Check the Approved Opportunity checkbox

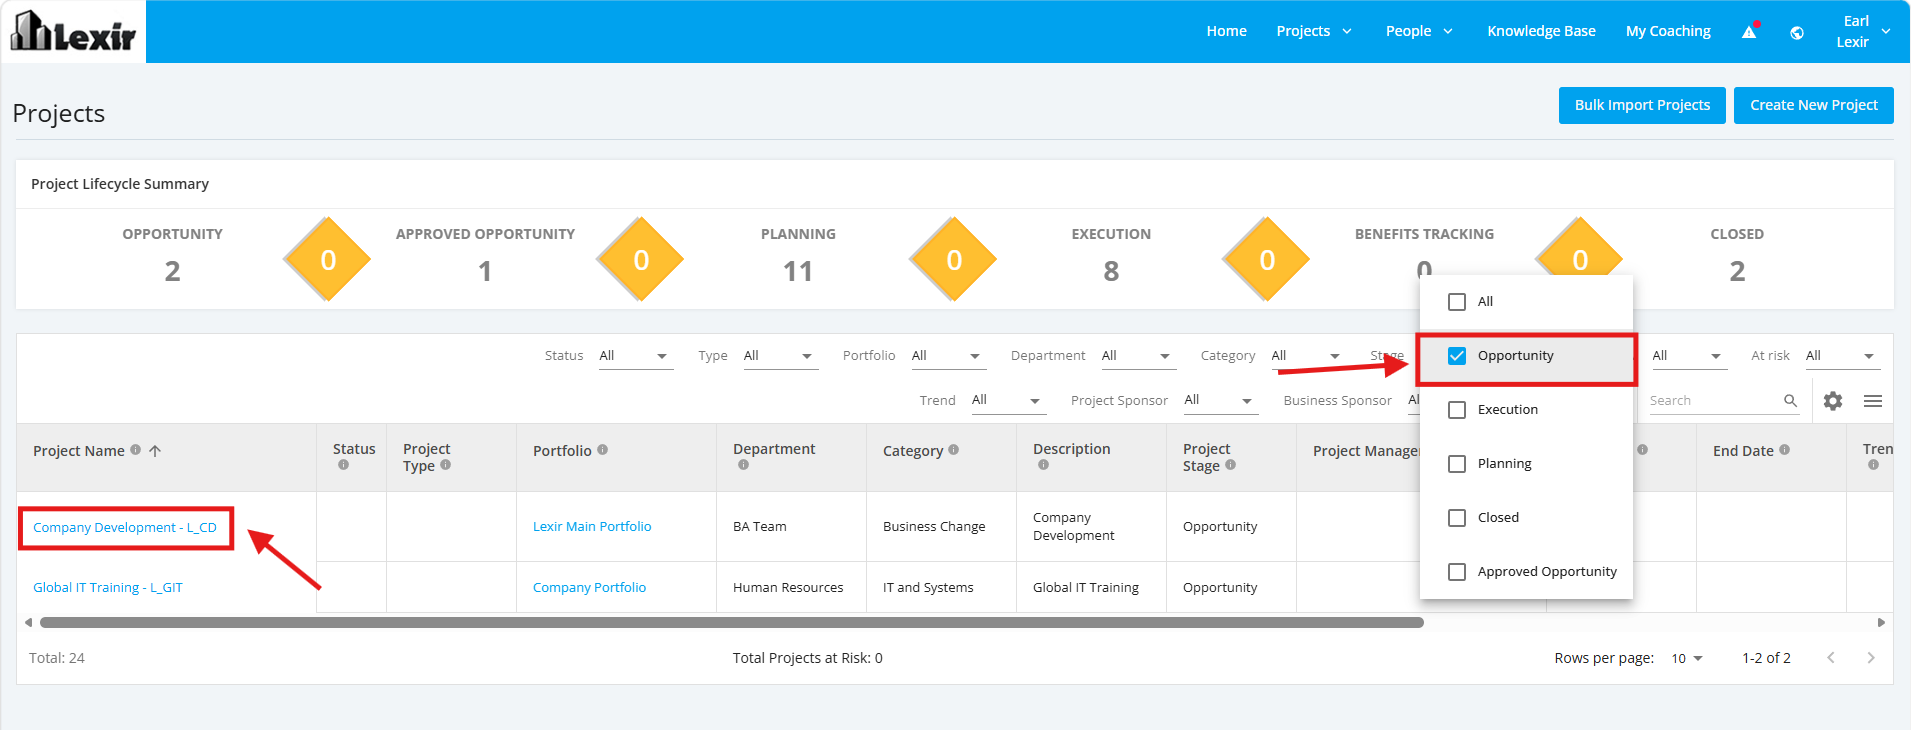tap(1457, 572)
